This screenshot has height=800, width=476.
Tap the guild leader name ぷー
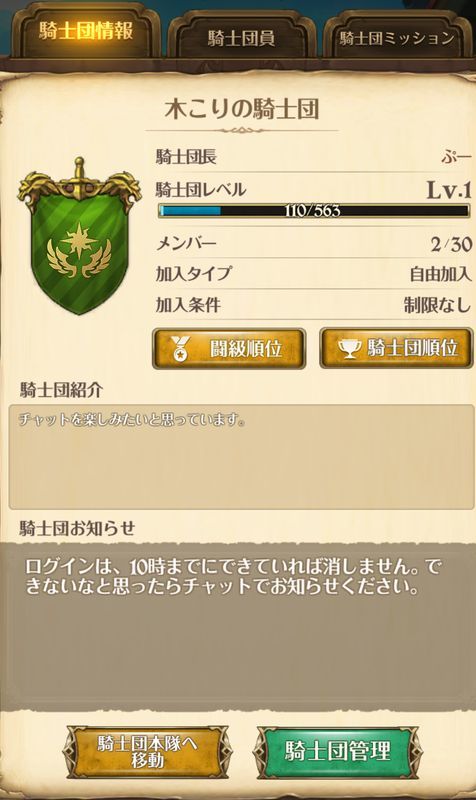pyautogui.click(x=457, y=156)
